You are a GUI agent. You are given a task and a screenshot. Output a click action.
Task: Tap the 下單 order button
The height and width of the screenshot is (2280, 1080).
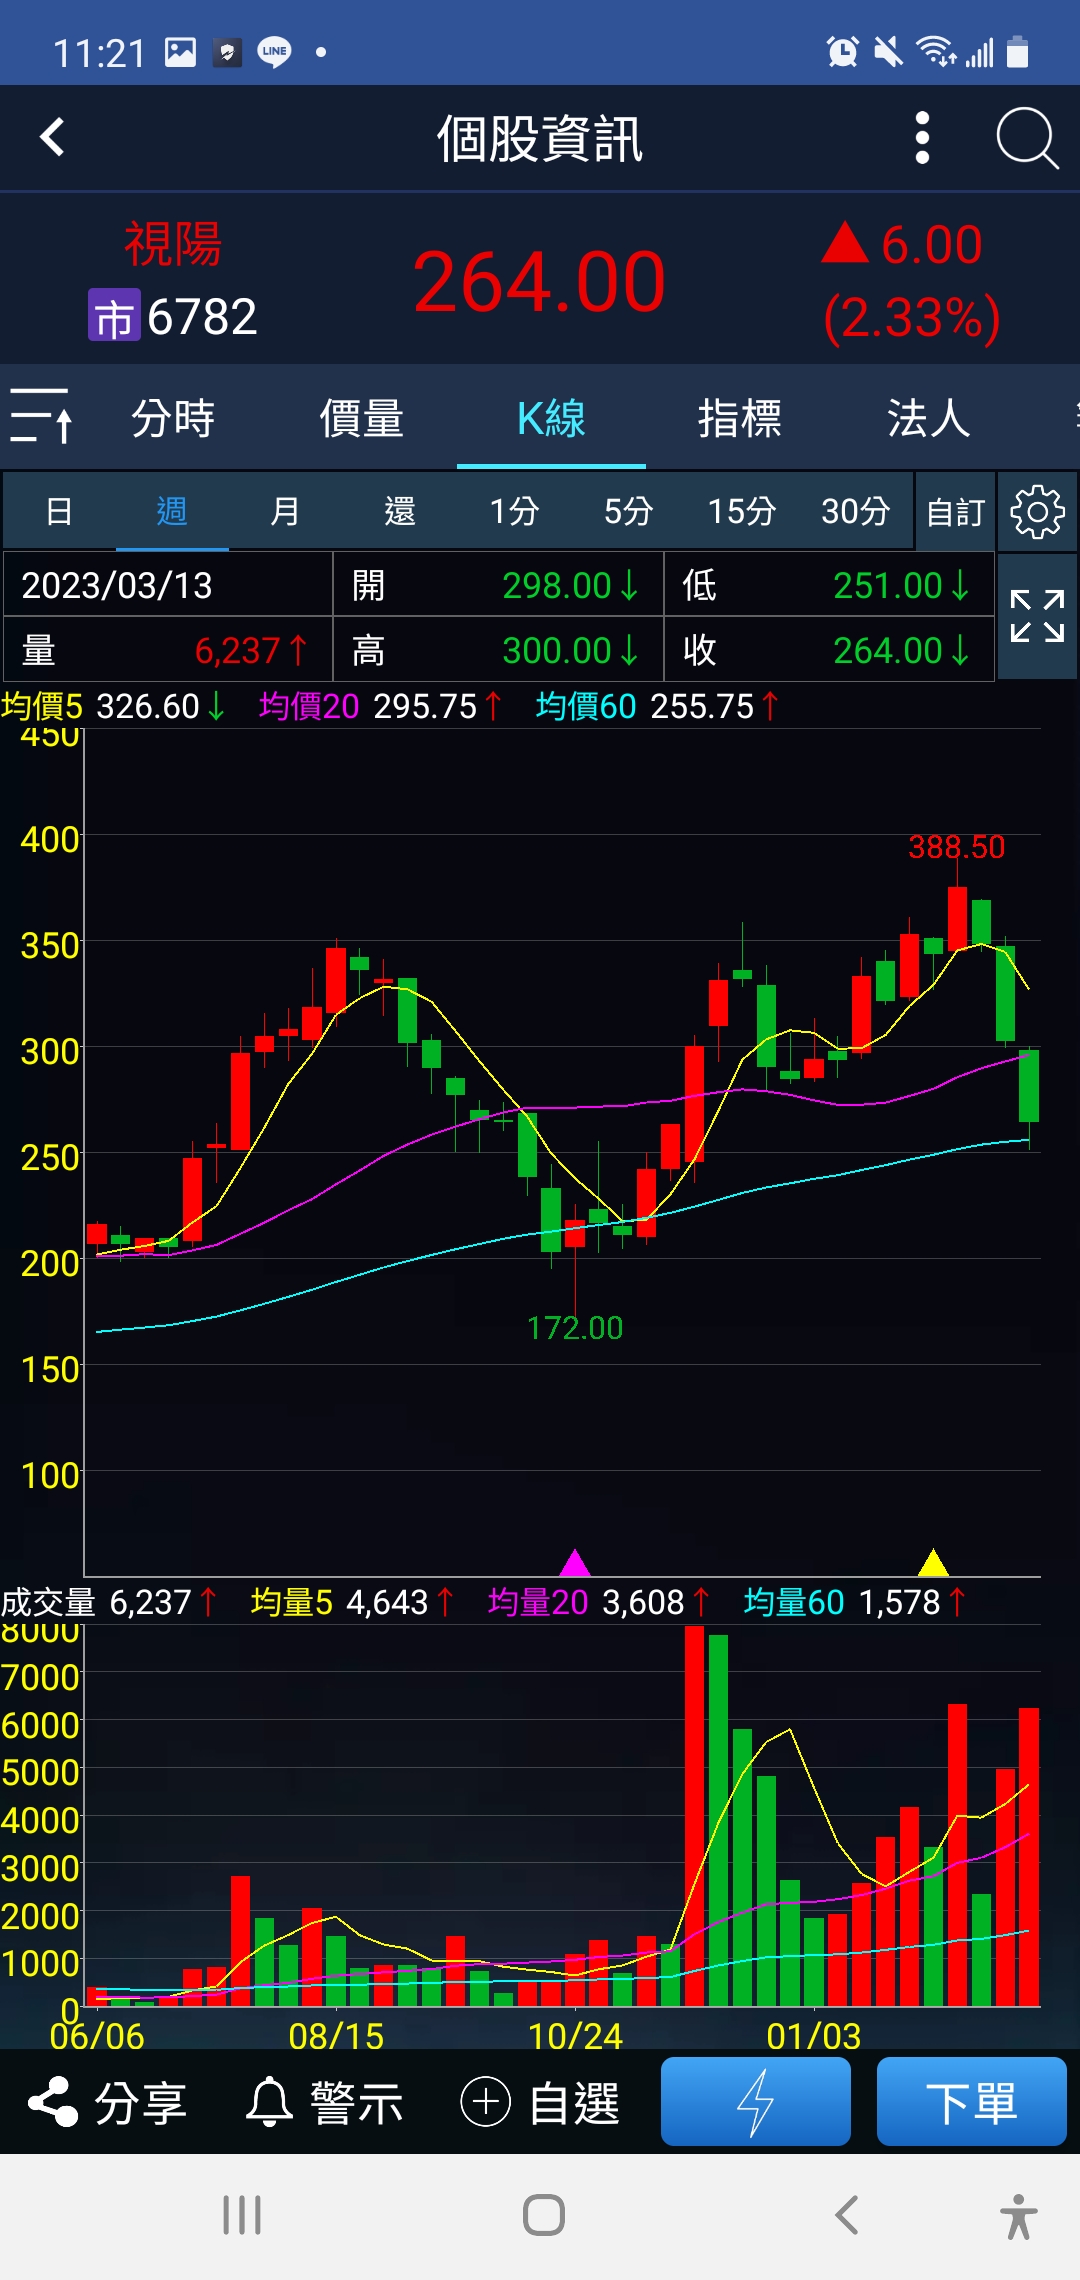971,2101
